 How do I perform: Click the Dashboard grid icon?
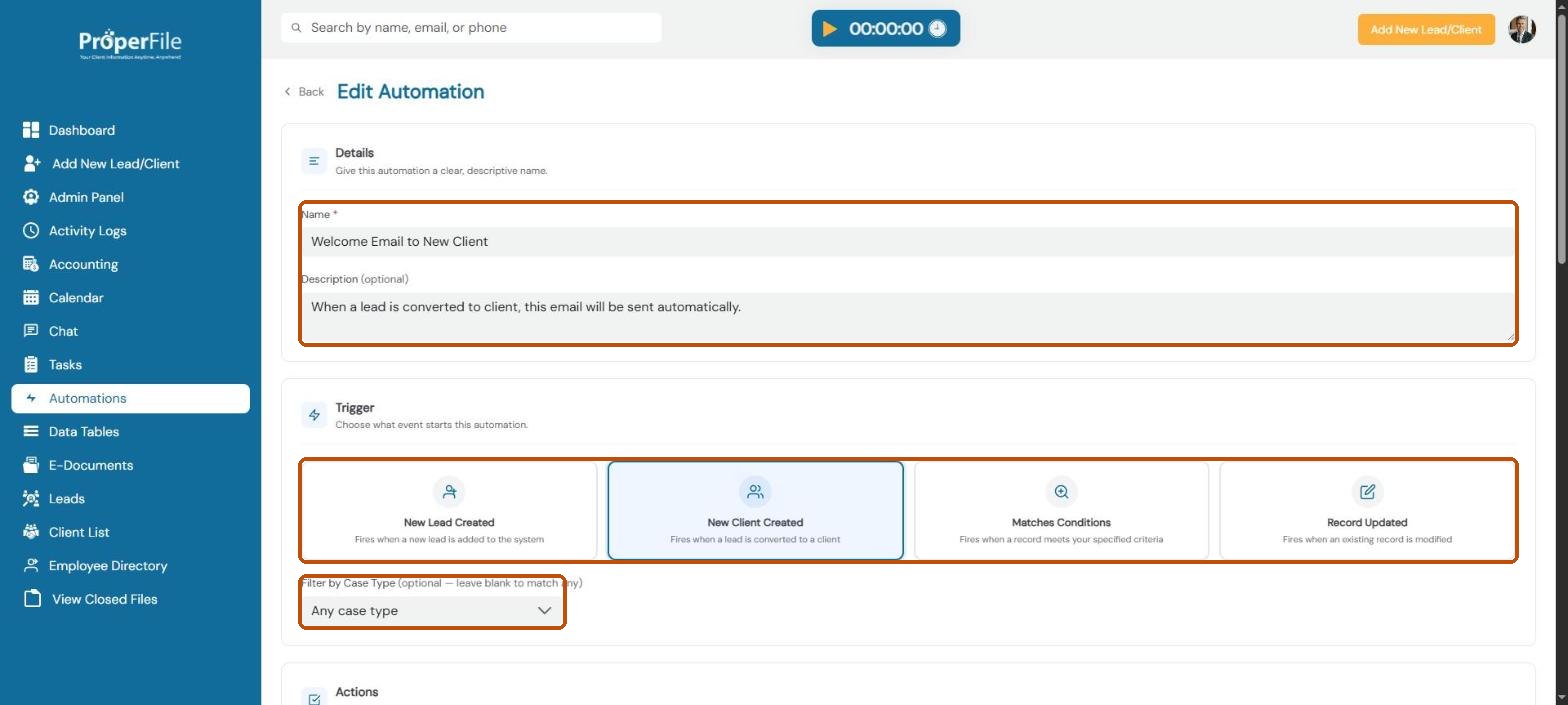pos(31,130)
